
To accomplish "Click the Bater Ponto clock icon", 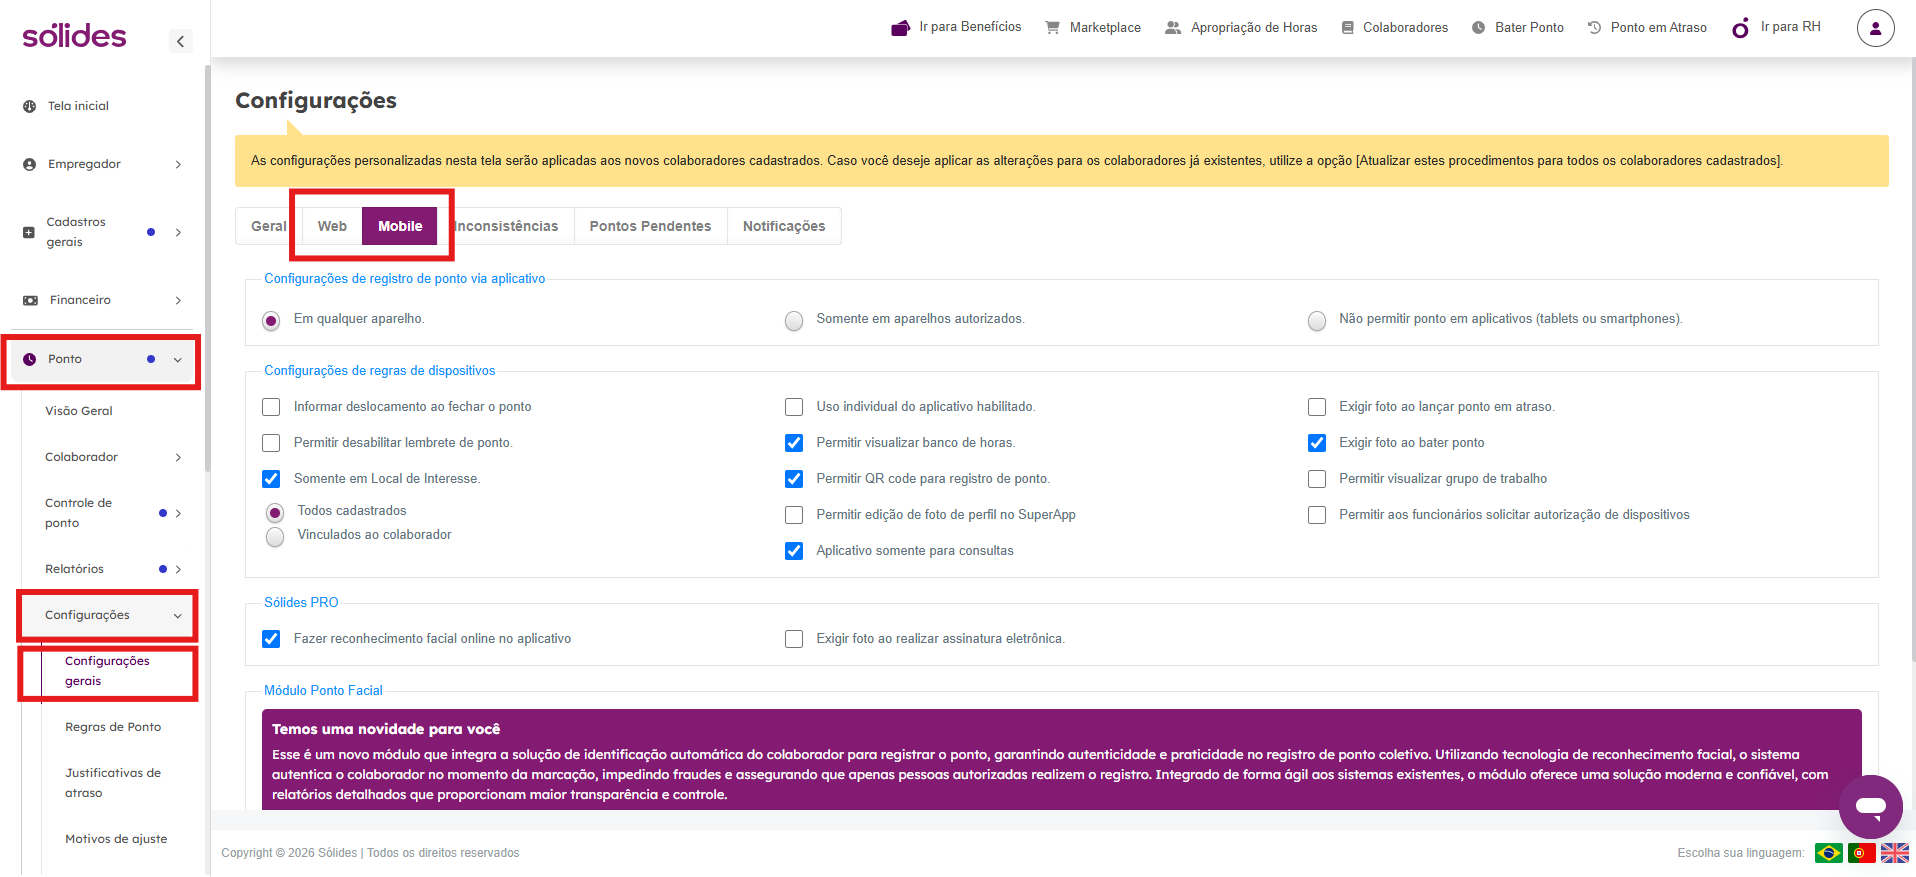I will [1478, 28].
